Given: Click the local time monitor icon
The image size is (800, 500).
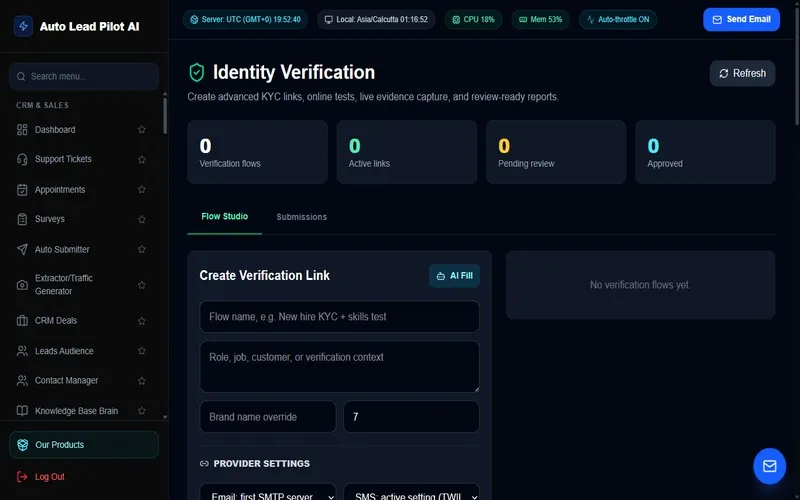Looking at the screenshot, I should 329,19.
